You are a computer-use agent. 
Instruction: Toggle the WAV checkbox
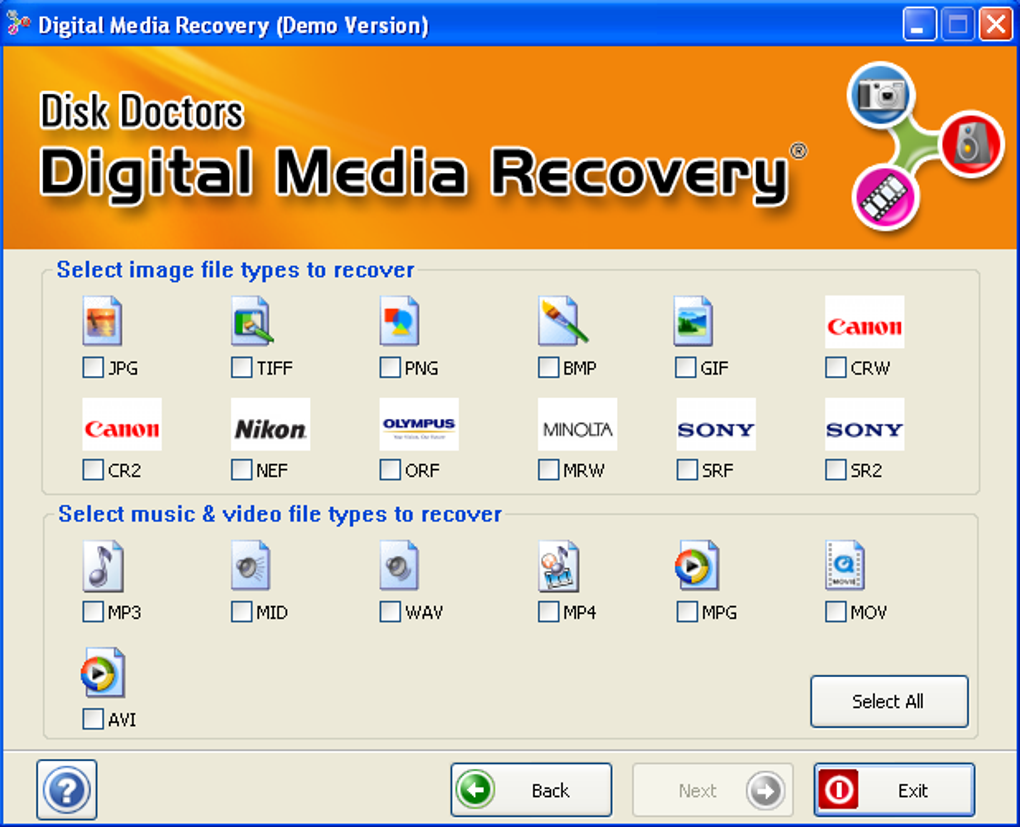pos(390,612)
